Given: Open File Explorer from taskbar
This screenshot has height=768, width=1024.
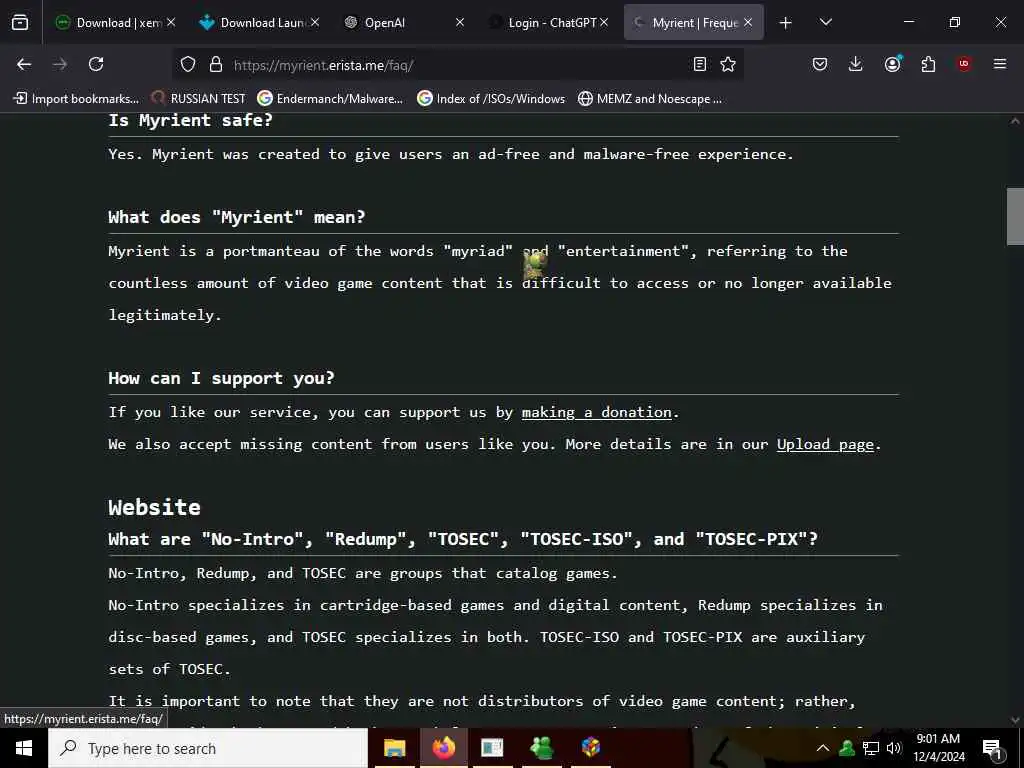Looking at the screenshot, I should coord(394,748).
